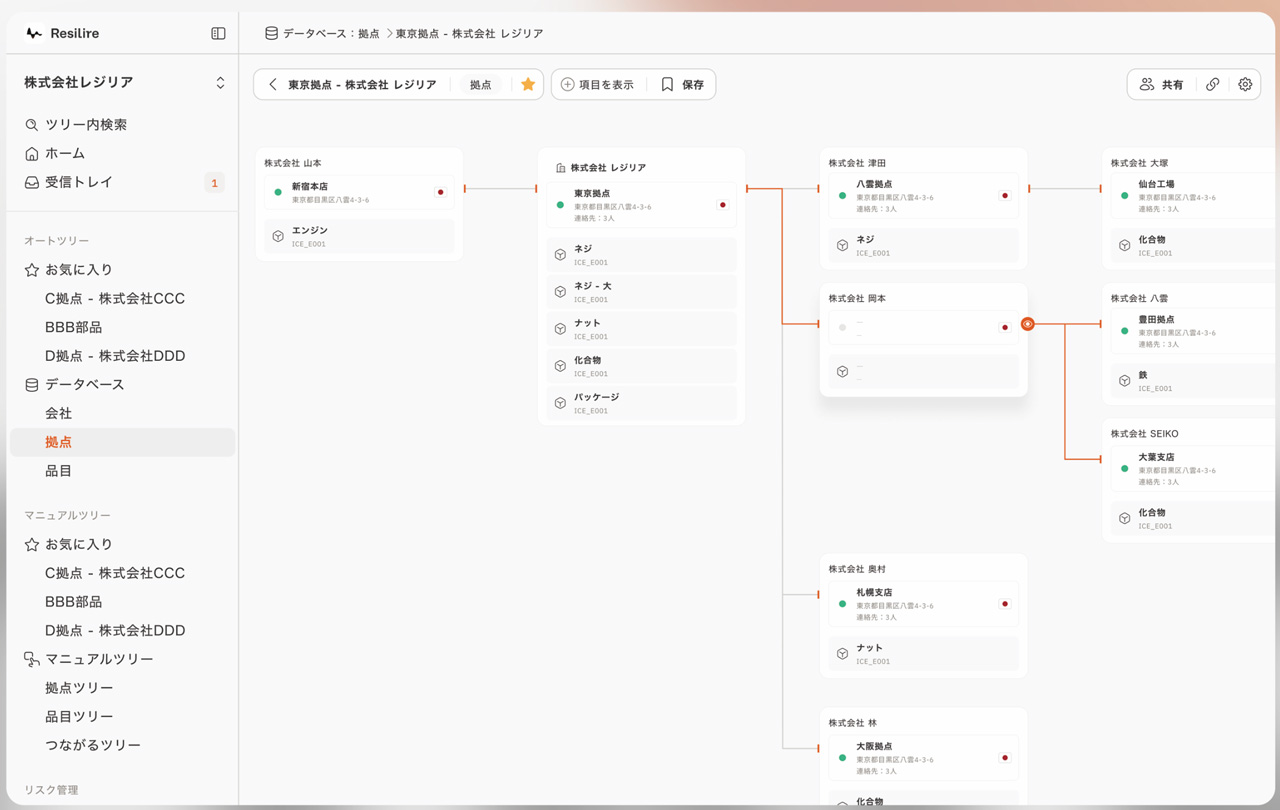Image resolution: width=1280 pixels, height=810 pixels.
Task: Collapse the sidebar using panel icon
Action: point(218,33)
